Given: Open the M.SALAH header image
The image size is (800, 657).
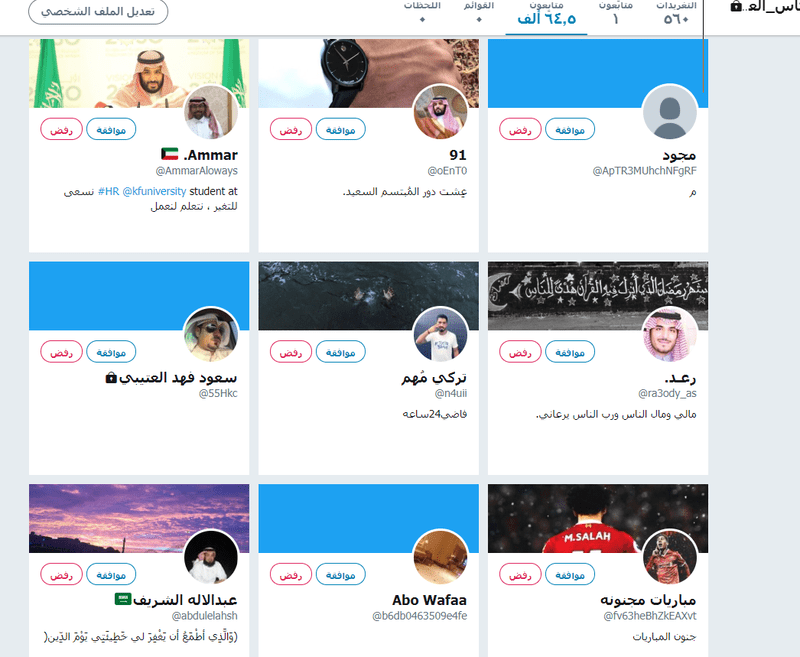Looking at the screenshot, I should pos(597,518).
